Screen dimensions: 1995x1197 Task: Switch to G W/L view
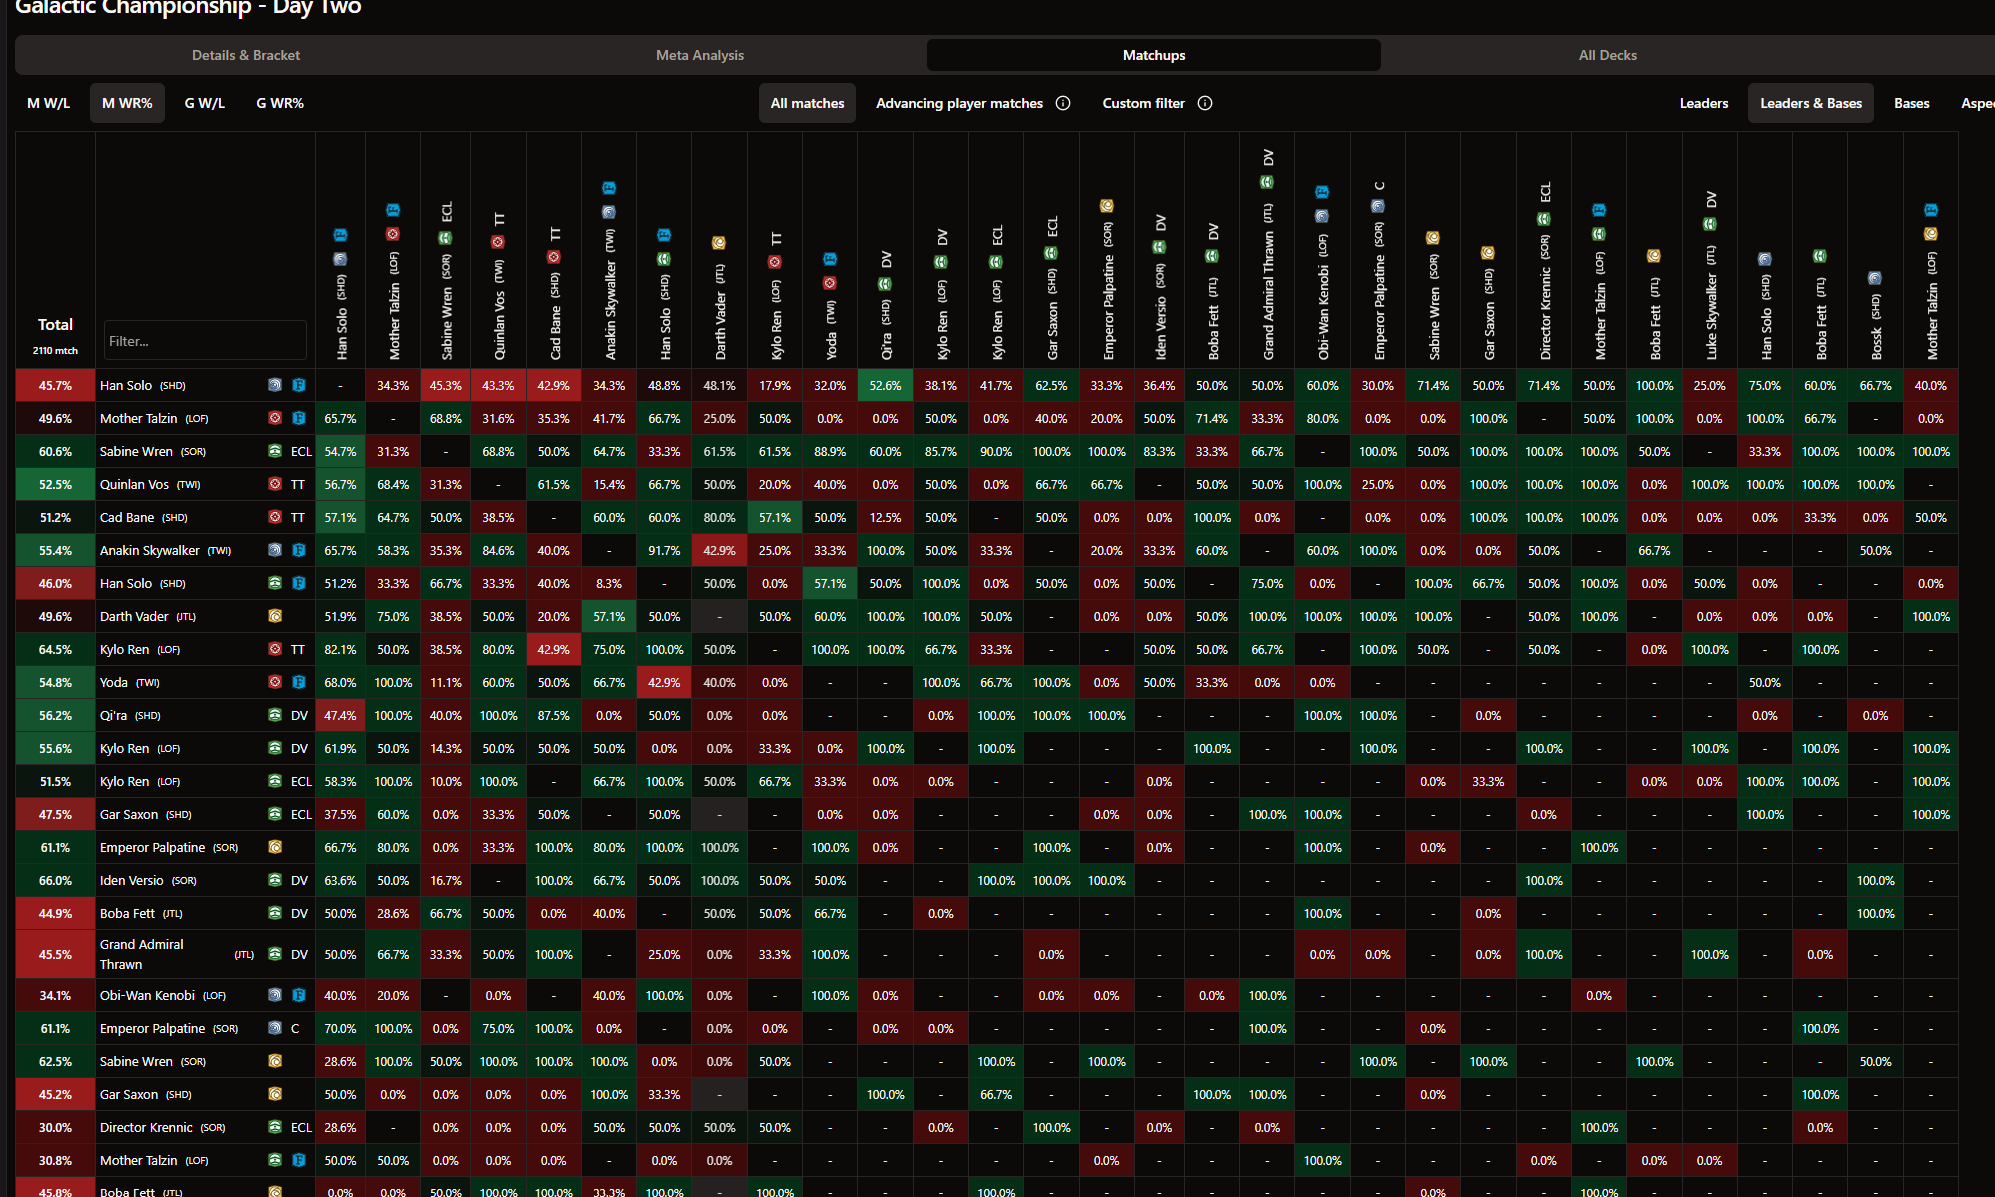point(204,103)
